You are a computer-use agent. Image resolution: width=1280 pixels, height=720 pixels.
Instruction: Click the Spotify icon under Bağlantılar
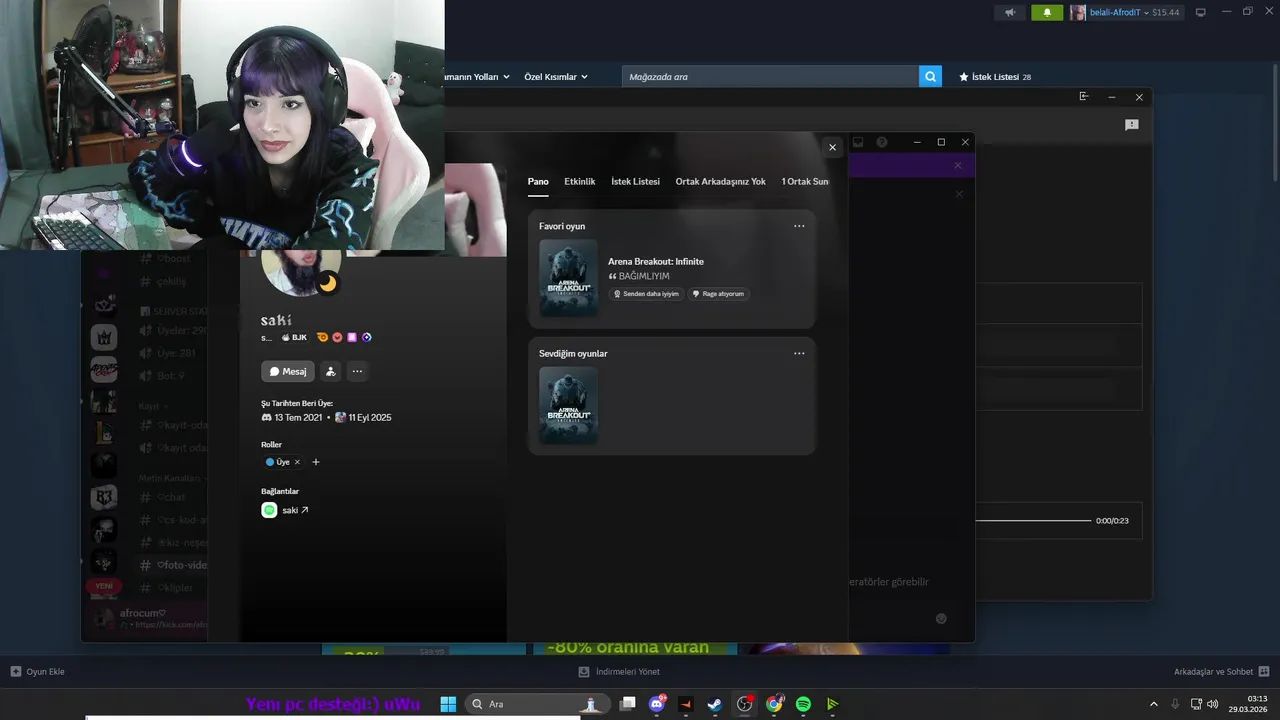click(x=269, y=510)
